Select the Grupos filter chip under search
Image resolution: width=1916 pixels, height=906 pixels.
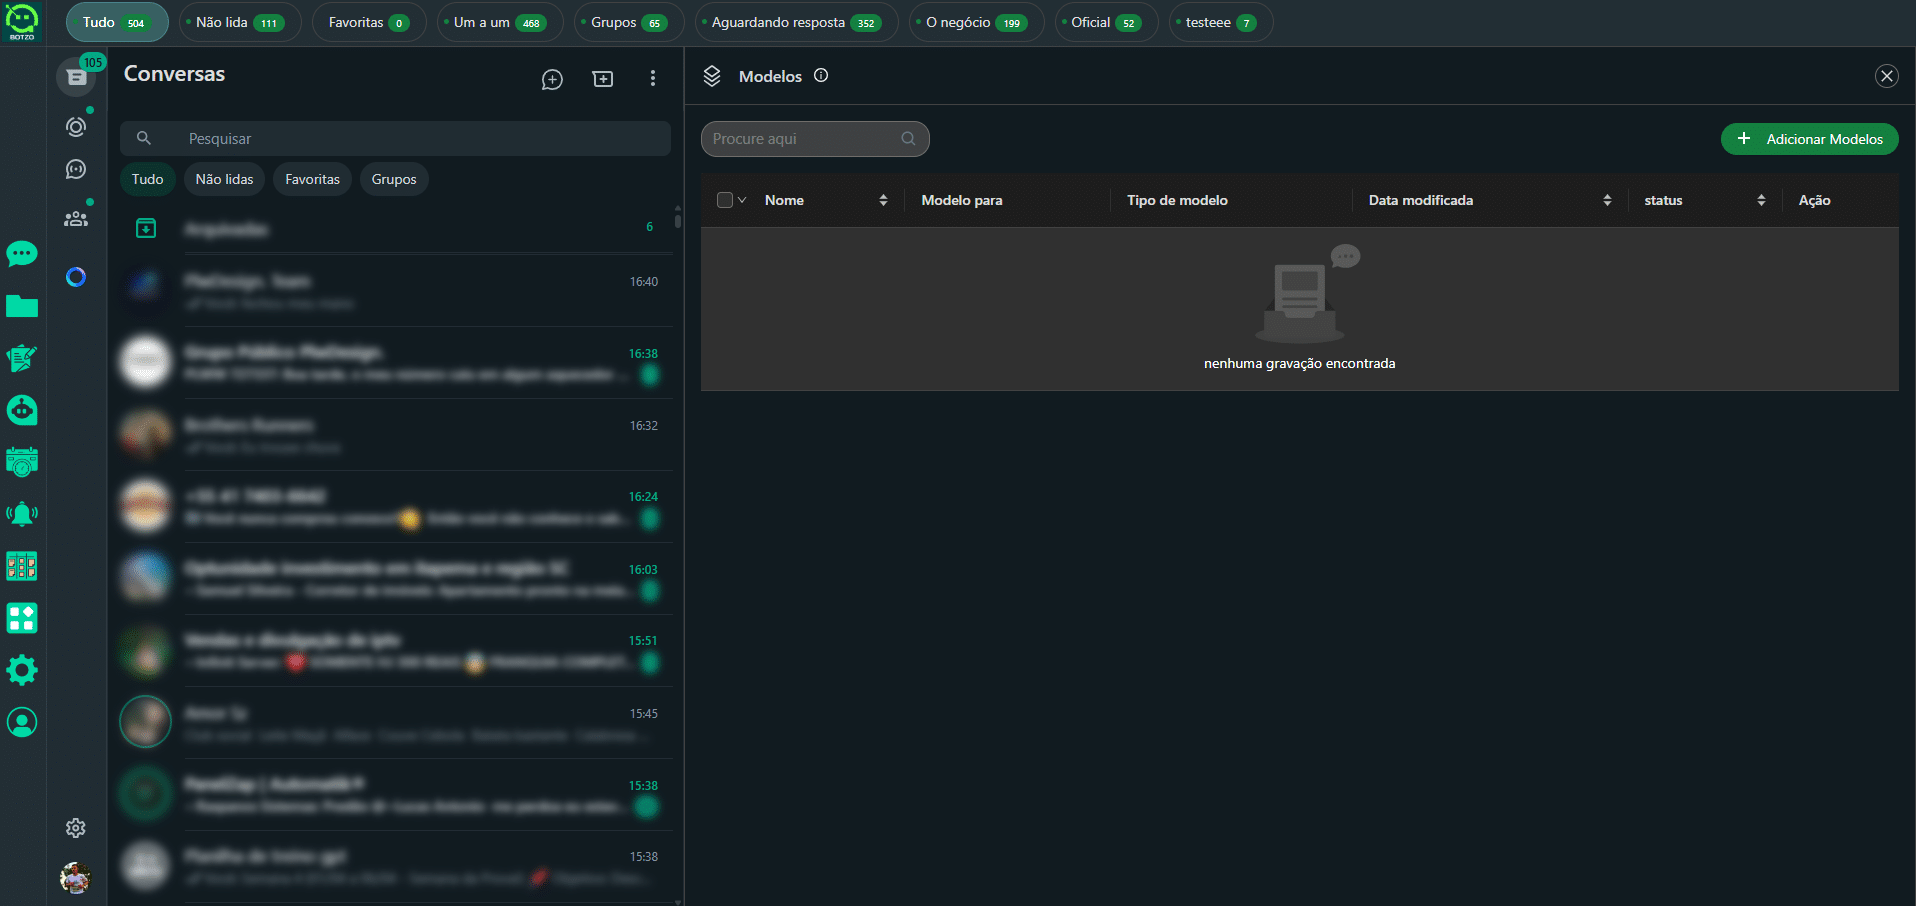click(394, 179)
